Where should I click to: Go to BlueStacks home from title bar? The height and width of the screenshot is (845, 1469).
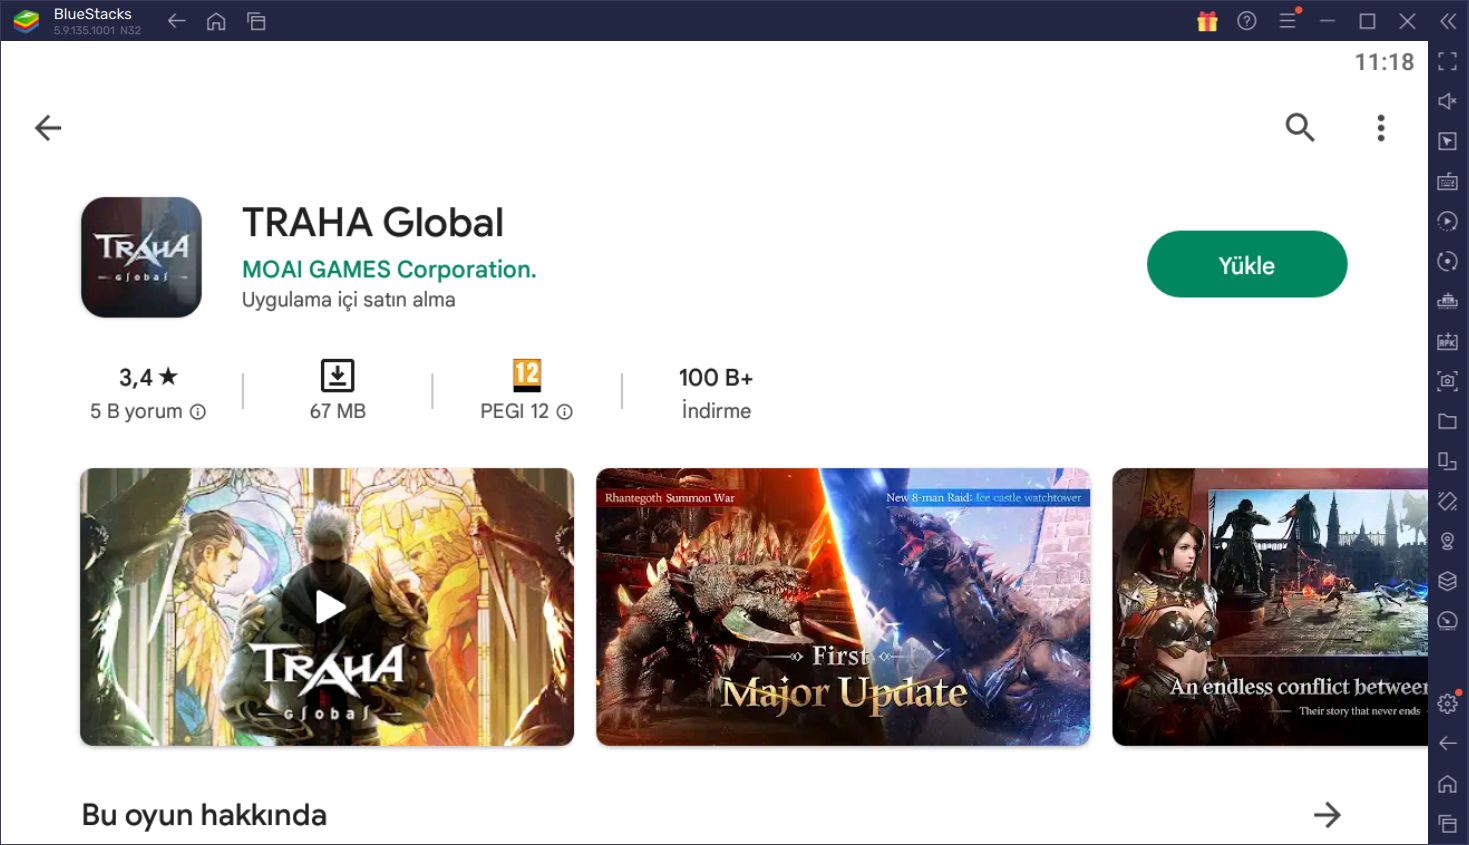pyautogui.click(x=216, y=21)
